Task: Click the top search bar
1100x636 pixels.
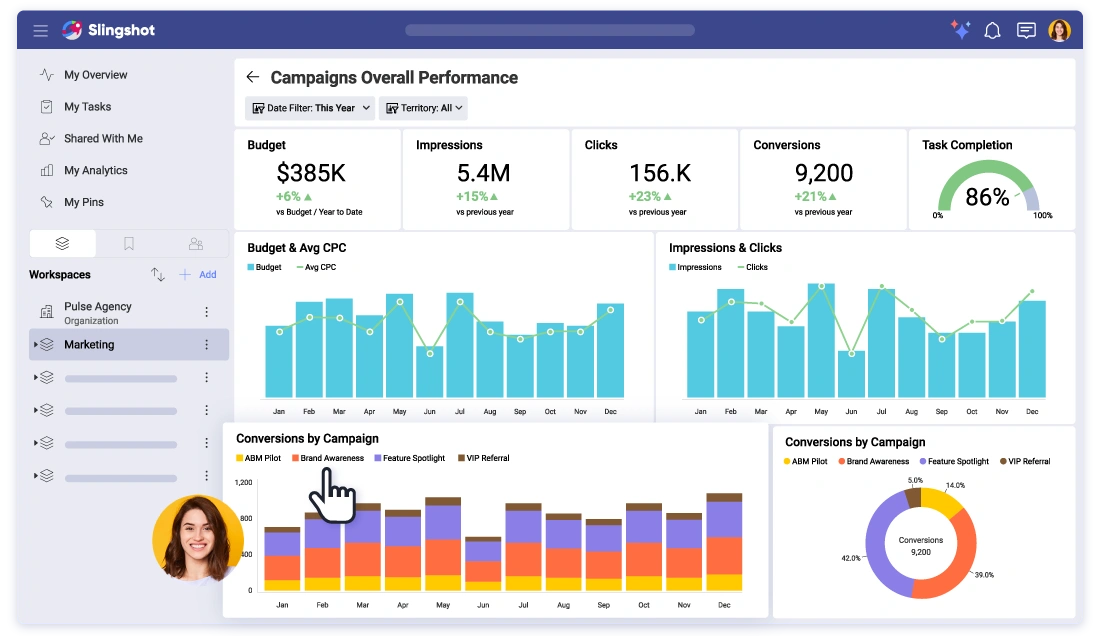Action: click(x=548, y=30)
